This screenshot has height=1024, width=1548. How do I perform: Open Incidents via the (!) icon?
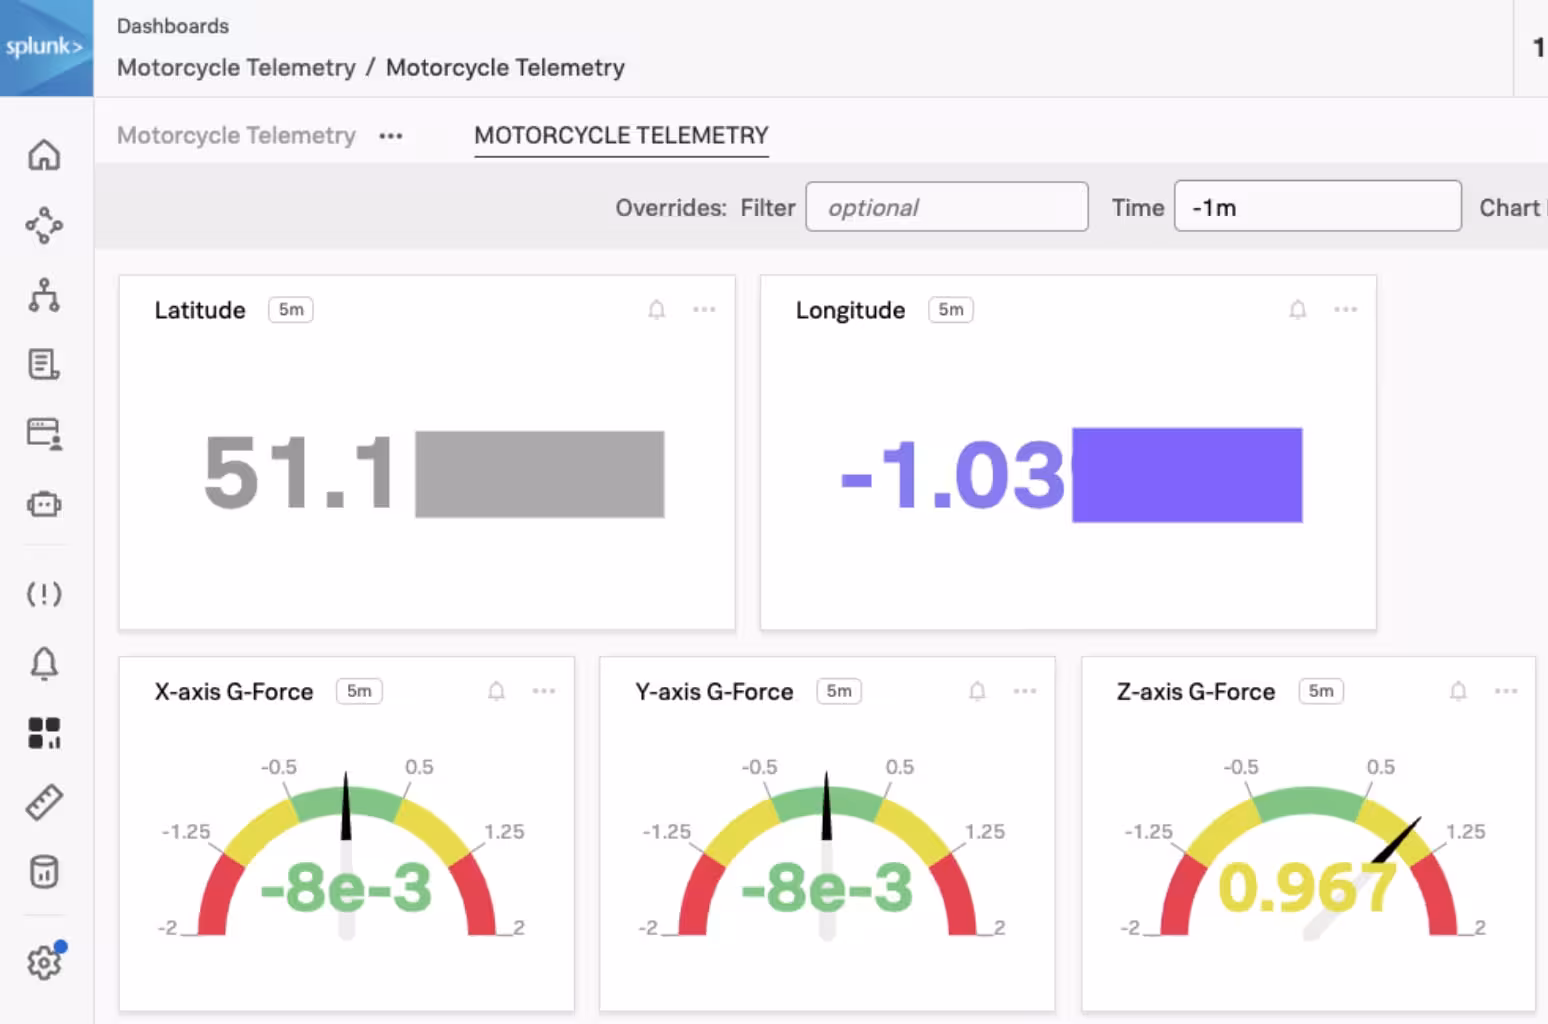coord(44,594)
